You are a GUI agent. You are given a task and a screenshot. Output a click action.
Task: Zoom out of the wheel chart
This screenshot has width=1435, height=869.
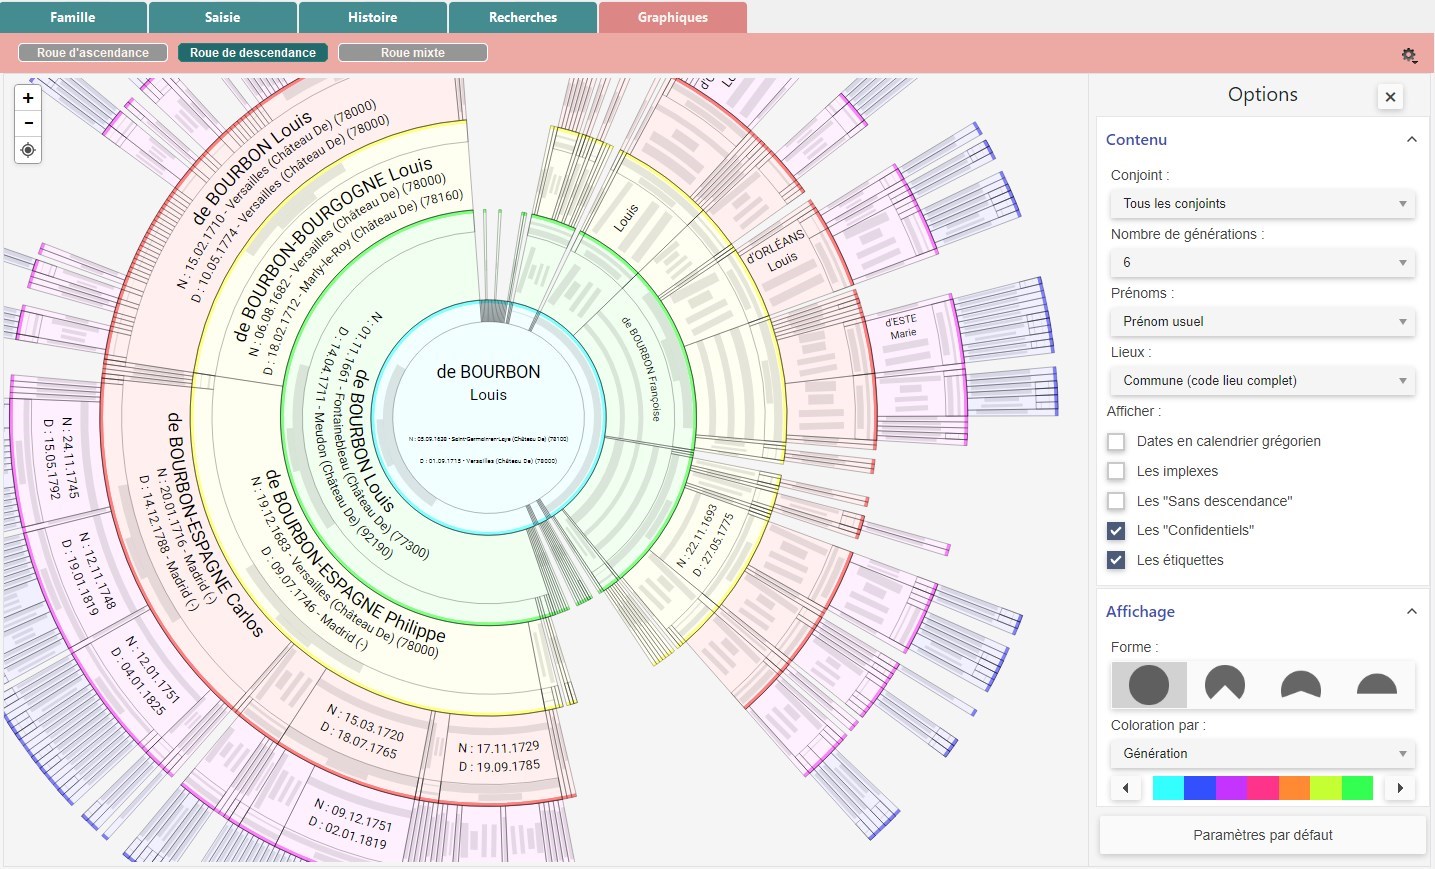[x=28, y=123]
